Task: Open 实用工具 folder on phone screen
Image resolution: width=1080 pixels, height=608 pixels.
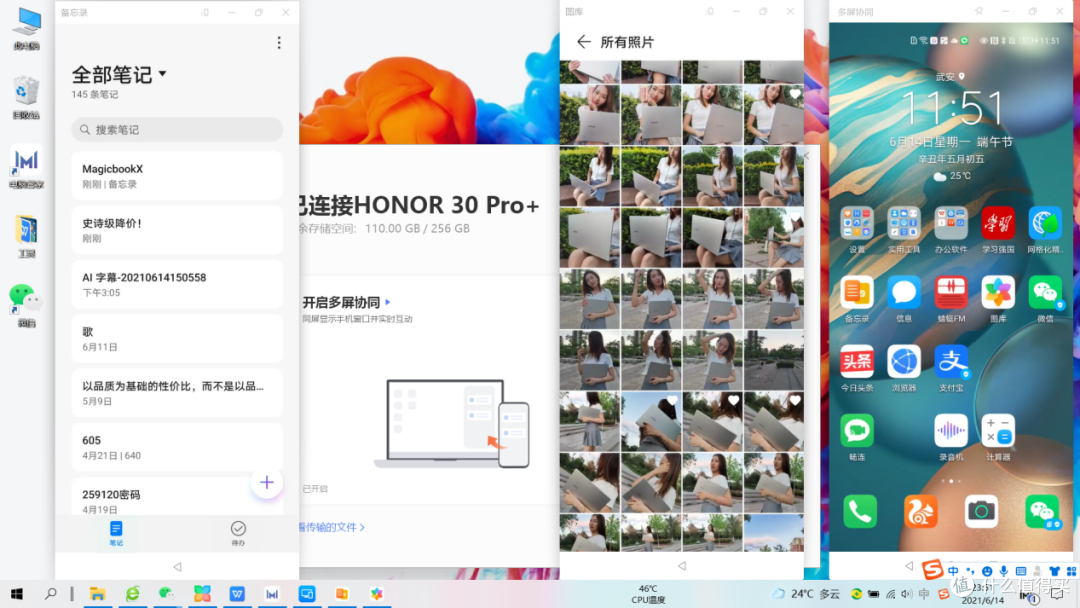Action: [x=904, y=231]
